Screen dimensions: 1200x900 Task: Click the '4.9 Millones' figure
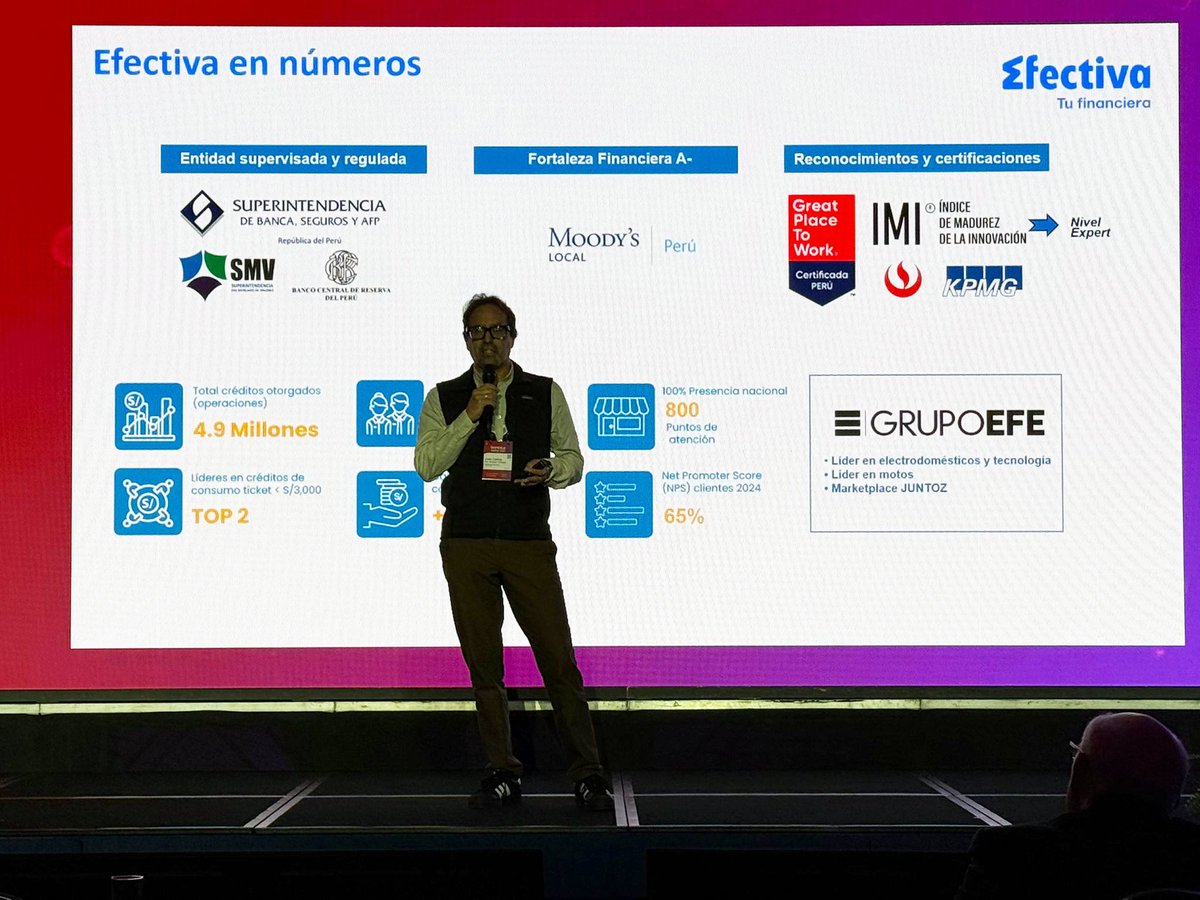[x=256, y=431]
